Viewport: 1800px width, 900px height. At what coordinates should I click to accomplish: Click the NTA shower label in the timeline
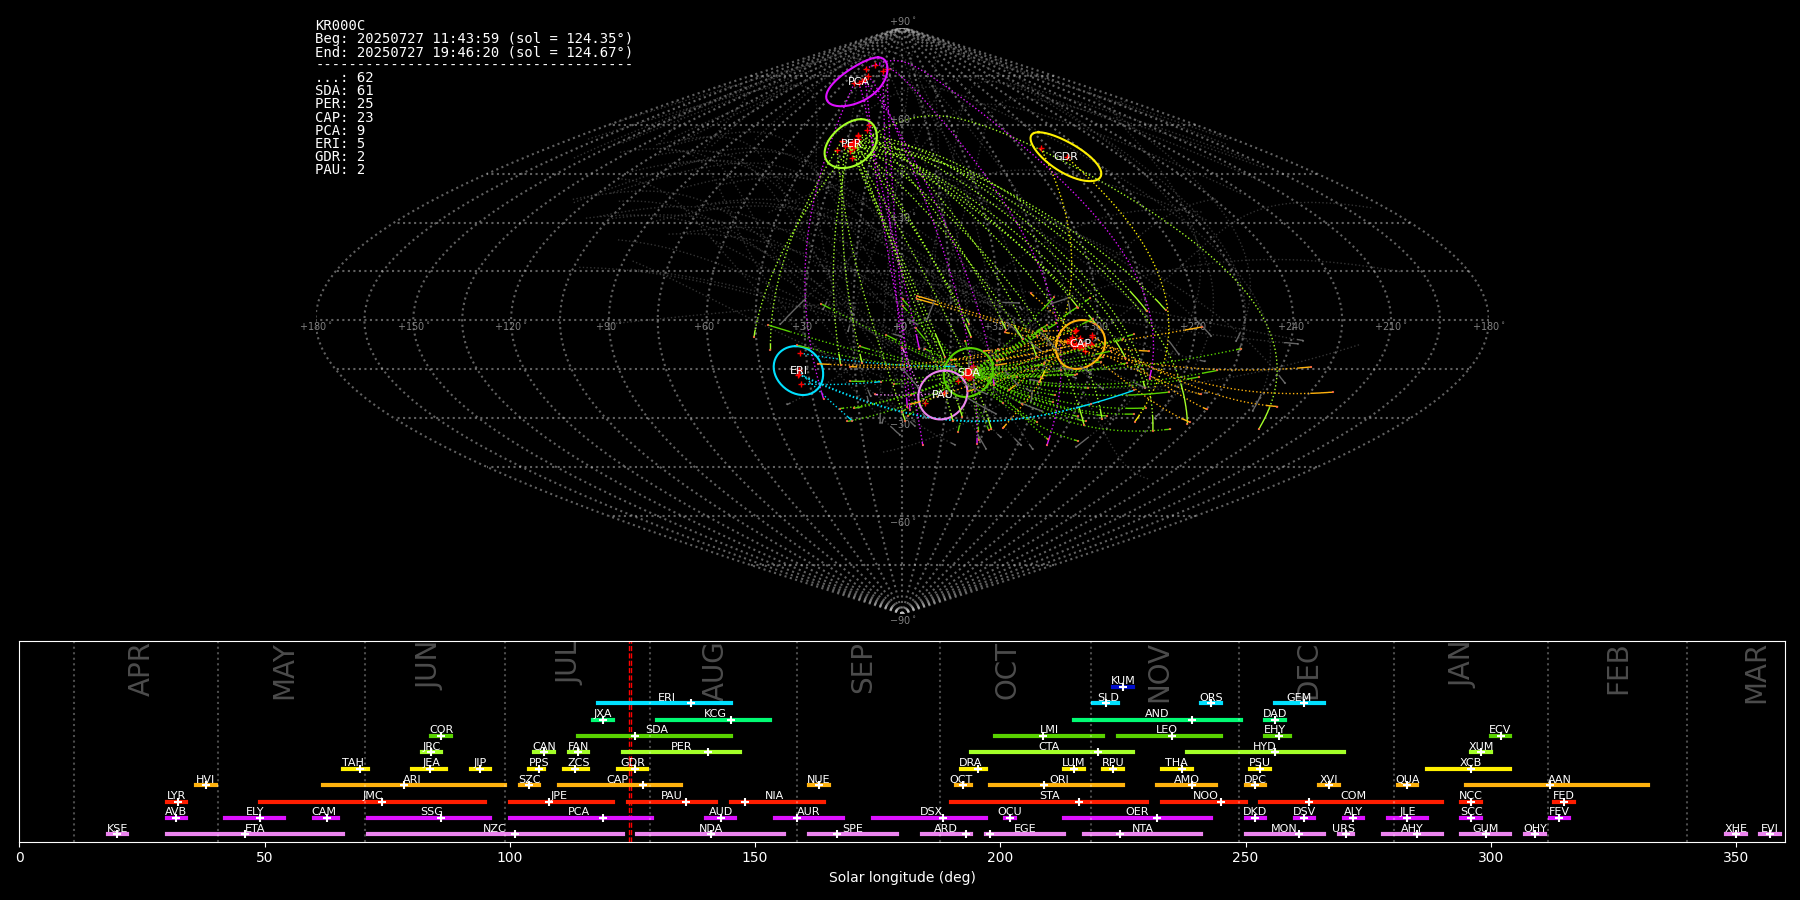[x=1143, y=829]
